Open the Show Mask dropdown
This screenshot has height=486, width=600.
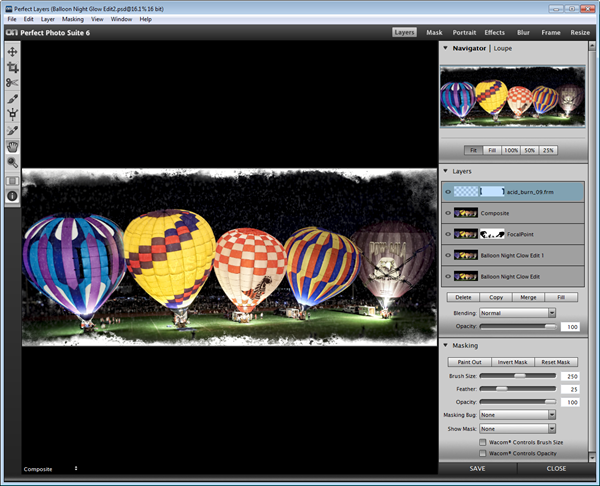coord(518,428)
